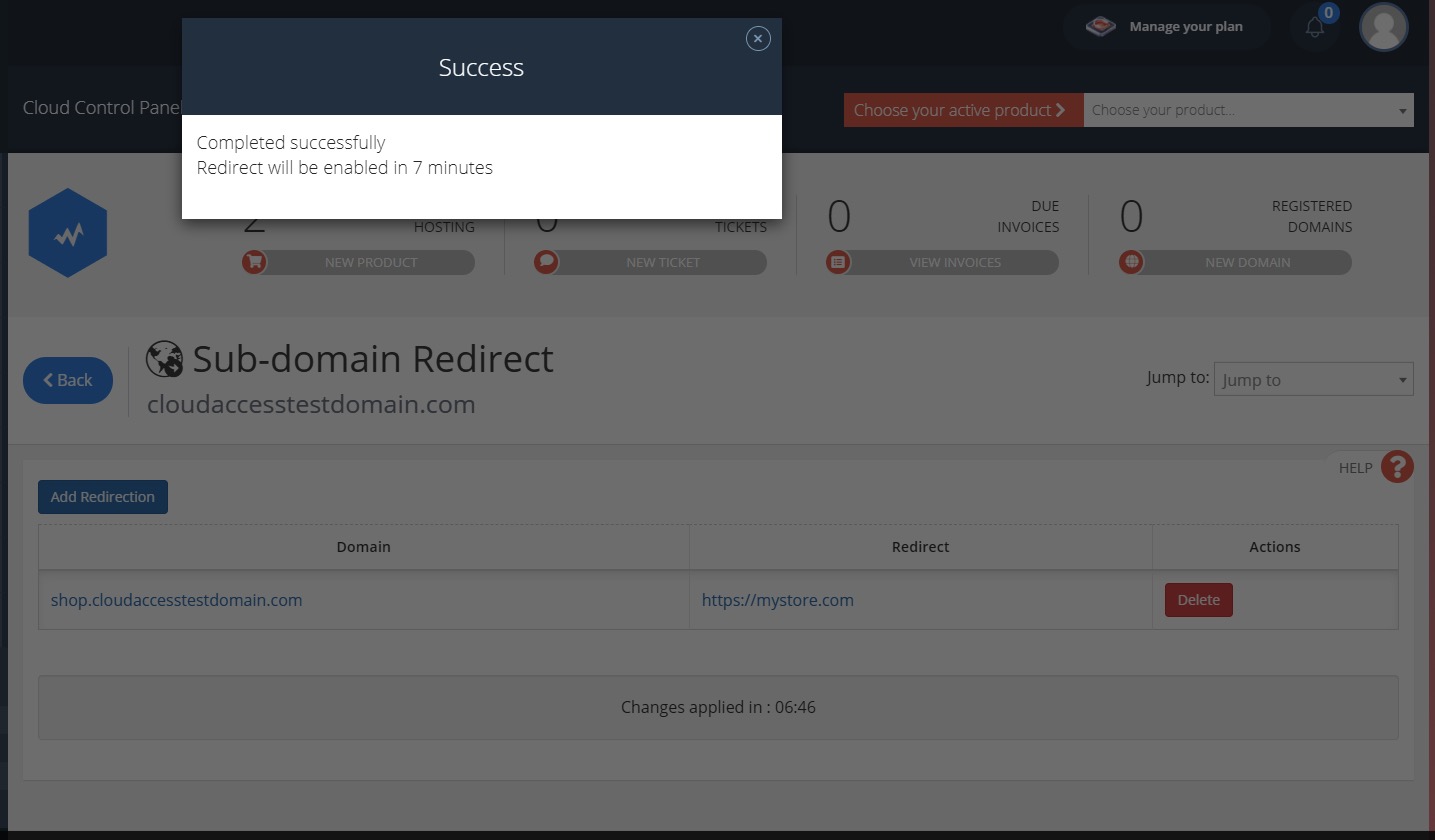Expand the Jump to dropdown
1435x840 pixels.
click(1313, 379)
